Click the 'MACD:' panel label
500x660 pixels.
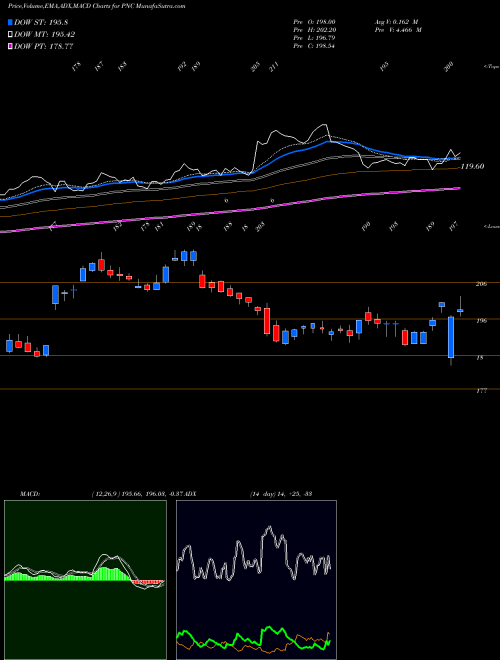(x=29, y=494)
